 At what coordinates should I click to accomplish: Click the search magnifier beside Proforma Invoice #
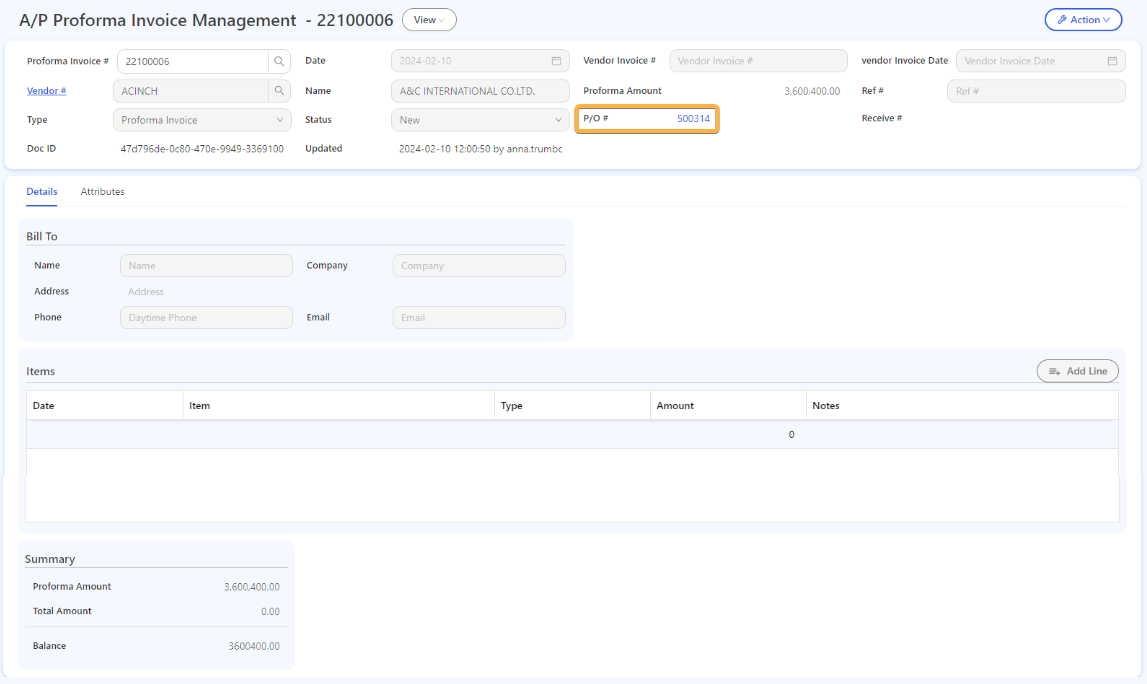coord(280,61)
